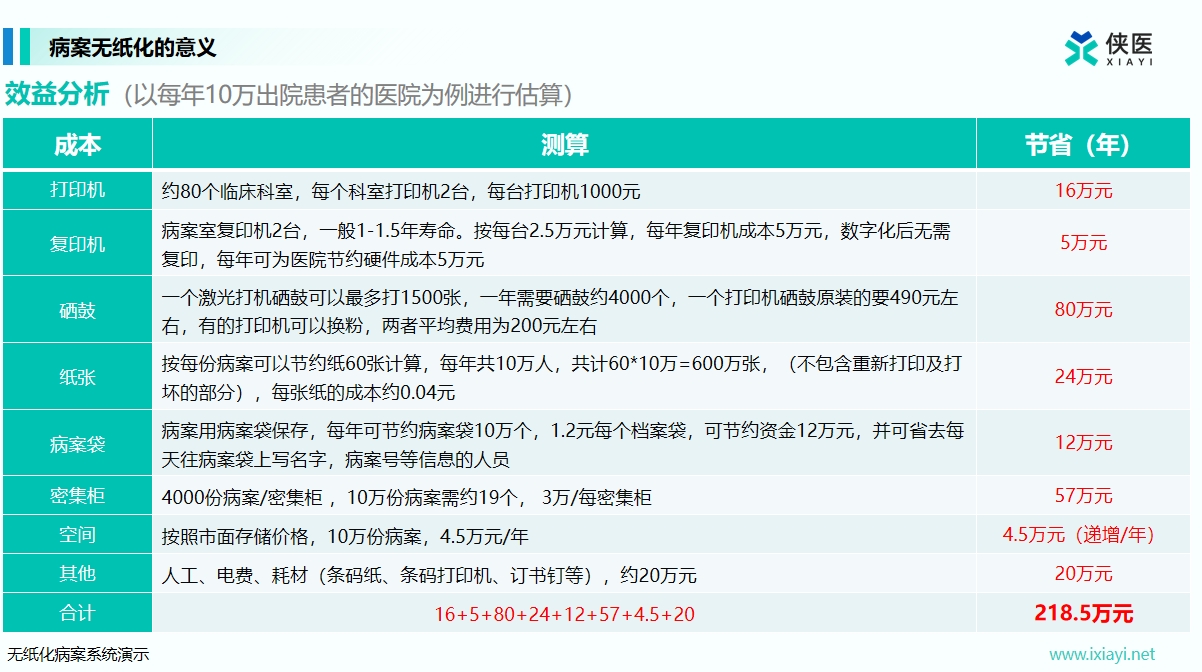Click the 效益分析 heading
The image size is (1202, 672).
(57, 94)
